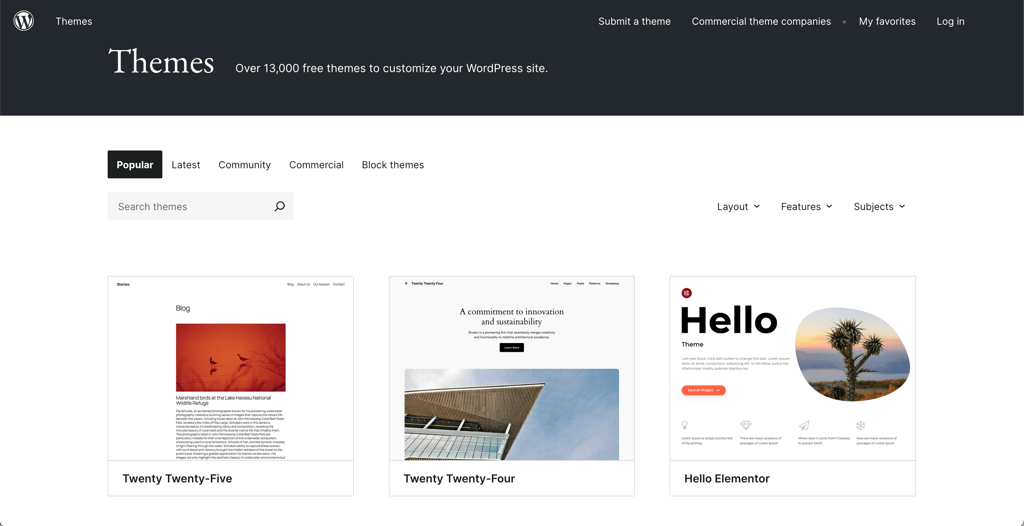The width and height of the screenshot is (1024, 526).
Task: Click the Twenty Twenty-Five theme title
Action: coord(177,479)
